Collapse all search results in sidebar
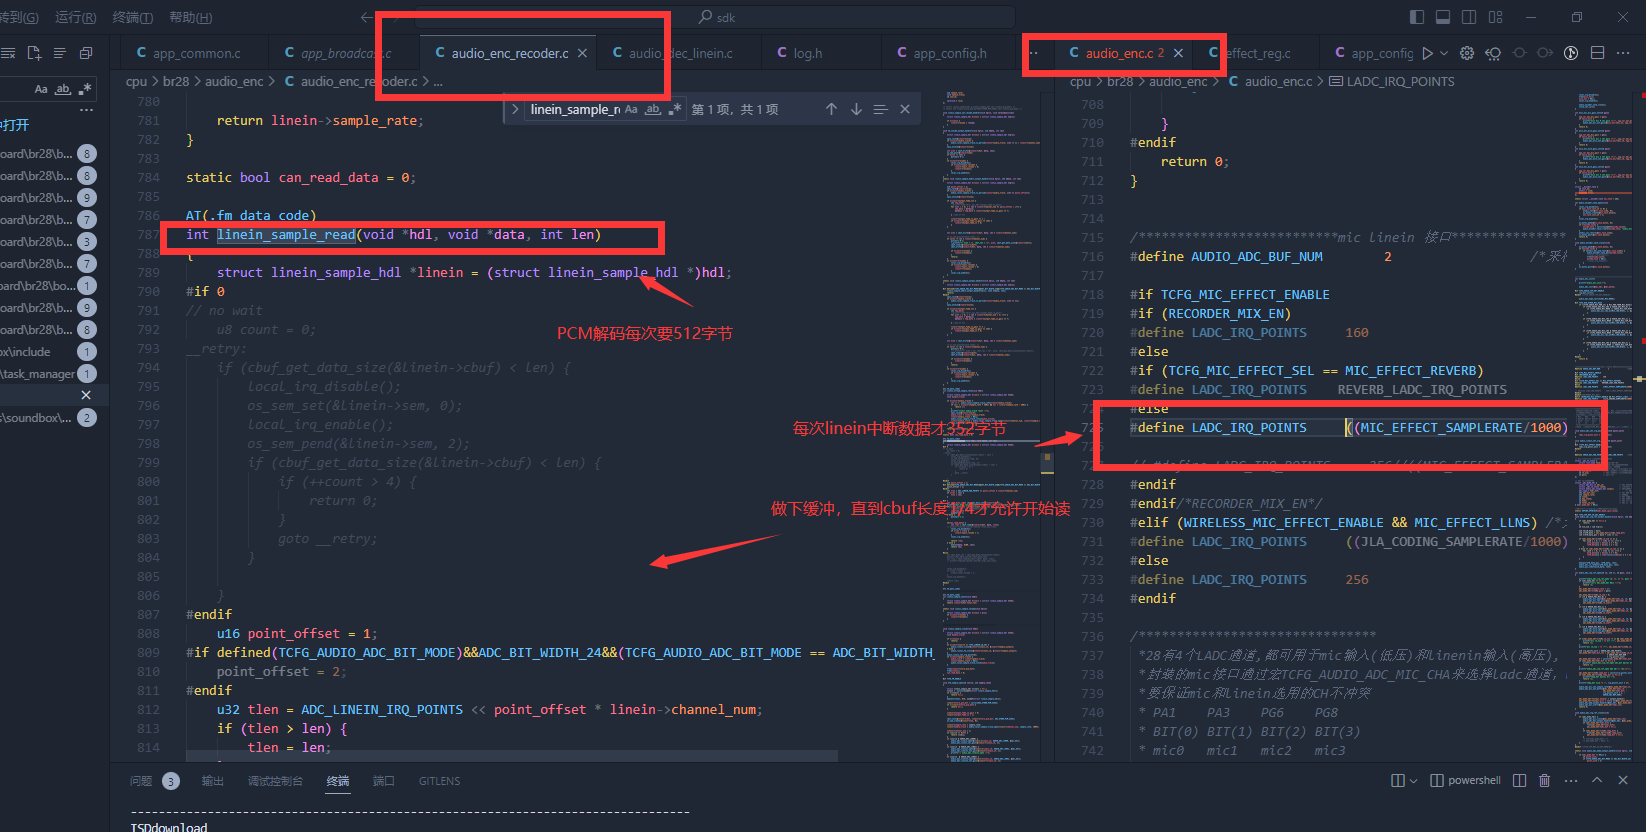Screen dimensions: 1646x832 click(x=86, y=53)
